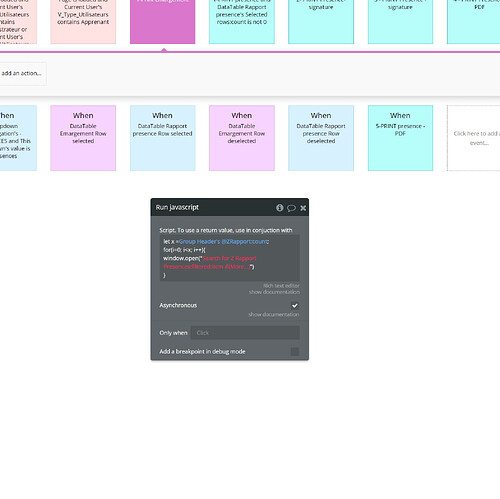Open the info icon in Run javascript header
Viewport: 500px width, 499px height.
[x=279, y=208]
